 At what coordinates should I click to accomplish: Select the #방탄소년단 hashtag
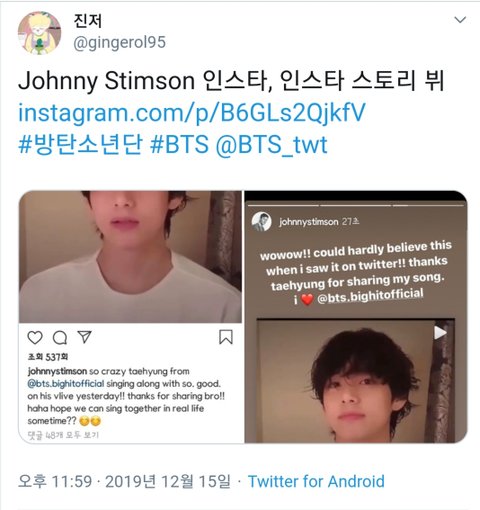point(80,145)
